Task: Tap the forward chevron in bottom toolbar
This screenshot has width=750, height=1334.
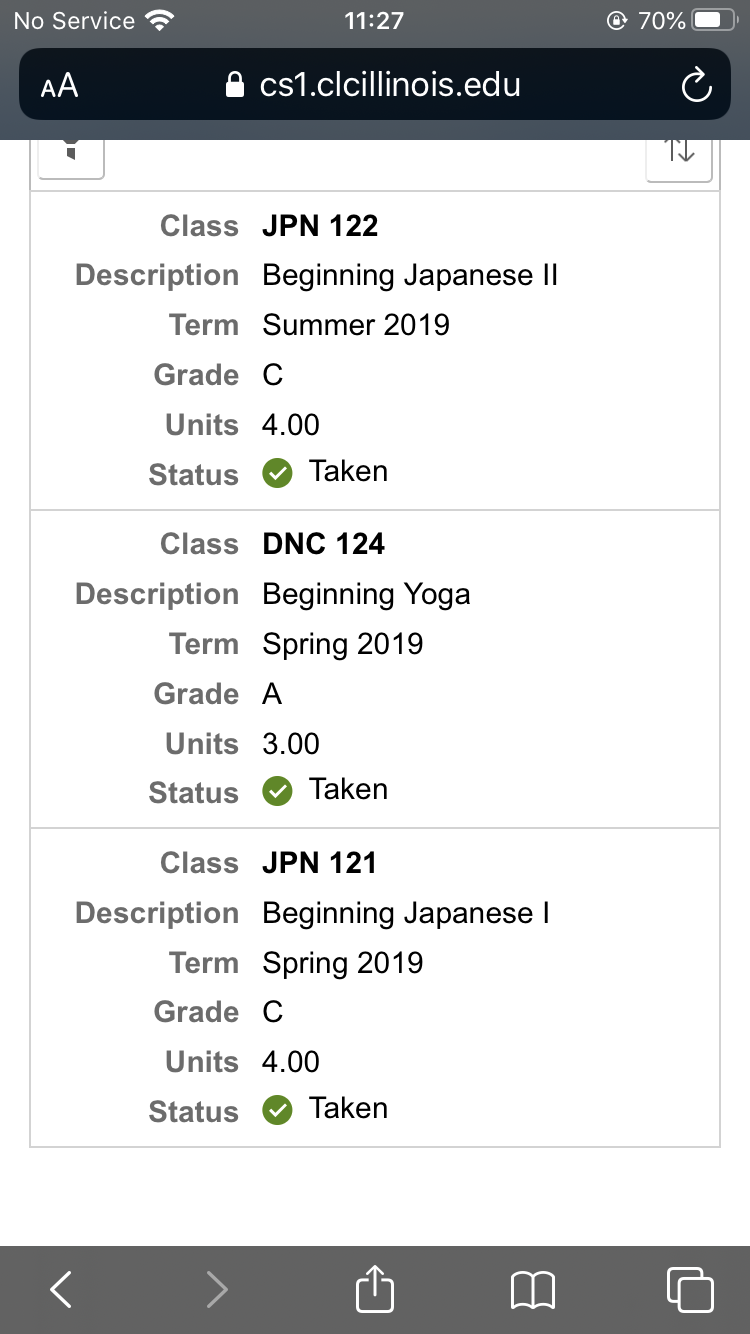Action: (x=217, y=1290)
